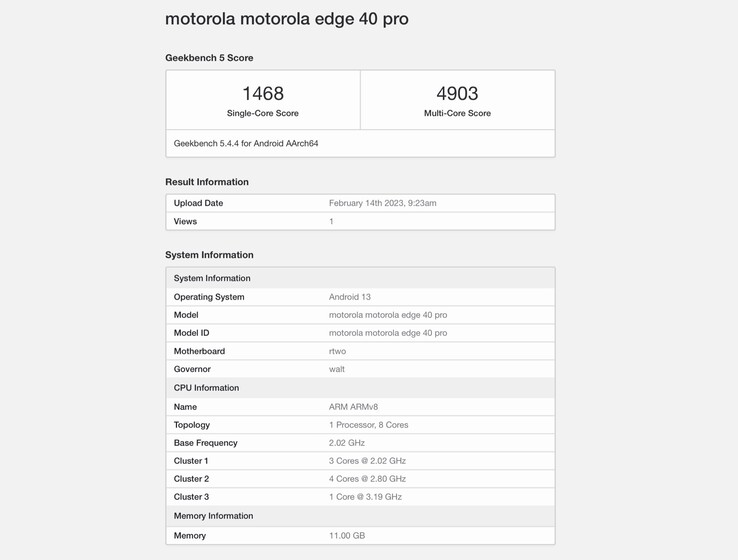Click the Result Information heading
Viewport: 738px width, 560px height.
coord(207,182)
